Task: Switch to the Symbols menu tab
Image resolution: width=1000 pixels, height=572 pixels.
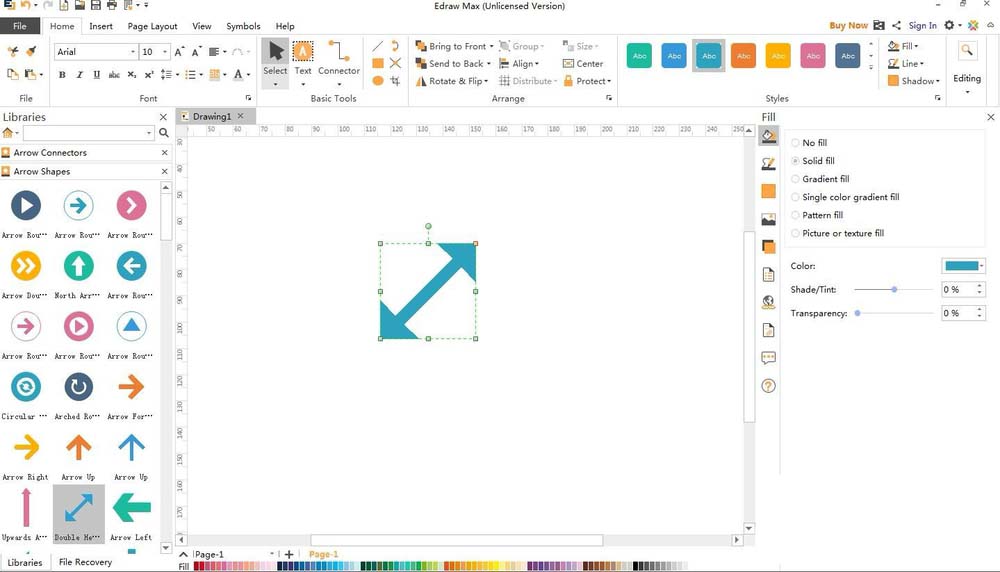Action: point(243,26)
